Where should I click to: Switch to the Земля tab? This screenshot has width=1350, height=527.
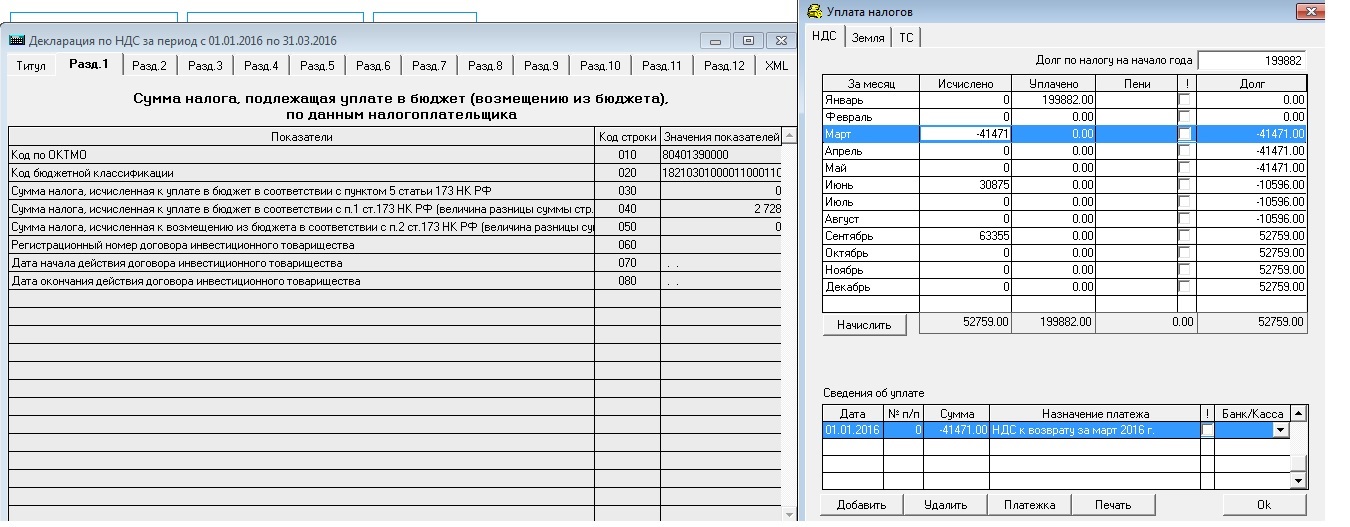pyautogui.click(x=867, y=38)
